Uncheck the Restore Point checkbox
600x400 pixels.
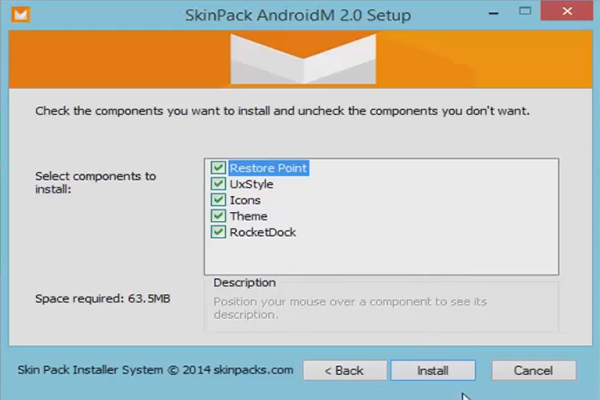(x=218, y=168)
